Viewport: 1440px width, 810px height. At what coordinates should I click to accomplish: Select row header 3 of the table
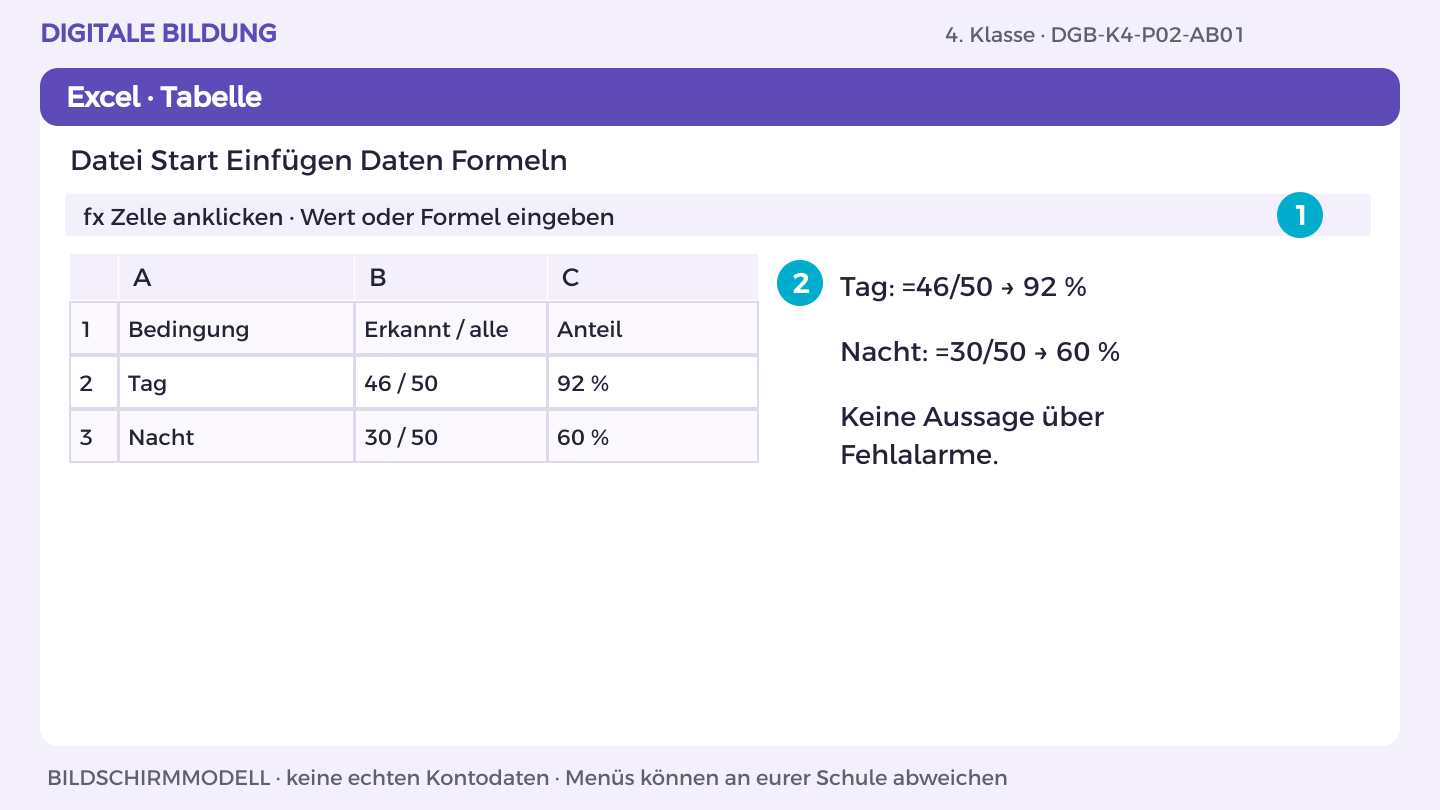pos(94,437)
